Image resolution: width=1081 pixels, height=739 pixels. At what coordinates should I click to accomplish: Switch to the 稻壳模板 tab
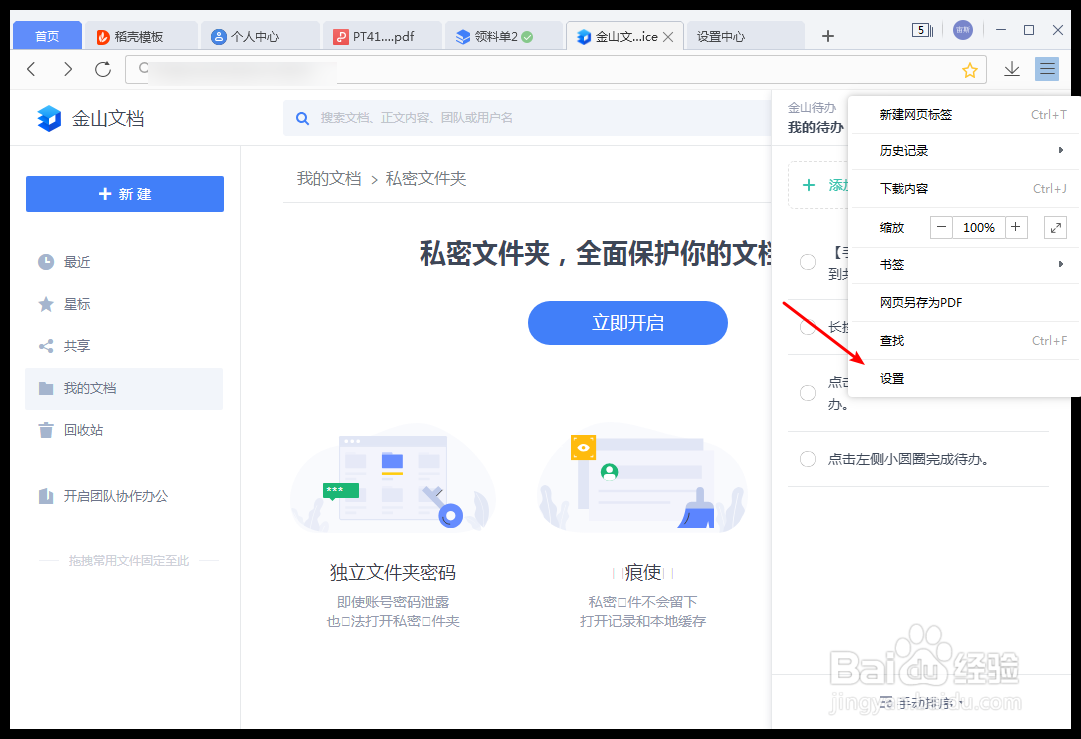click(141, 36)
